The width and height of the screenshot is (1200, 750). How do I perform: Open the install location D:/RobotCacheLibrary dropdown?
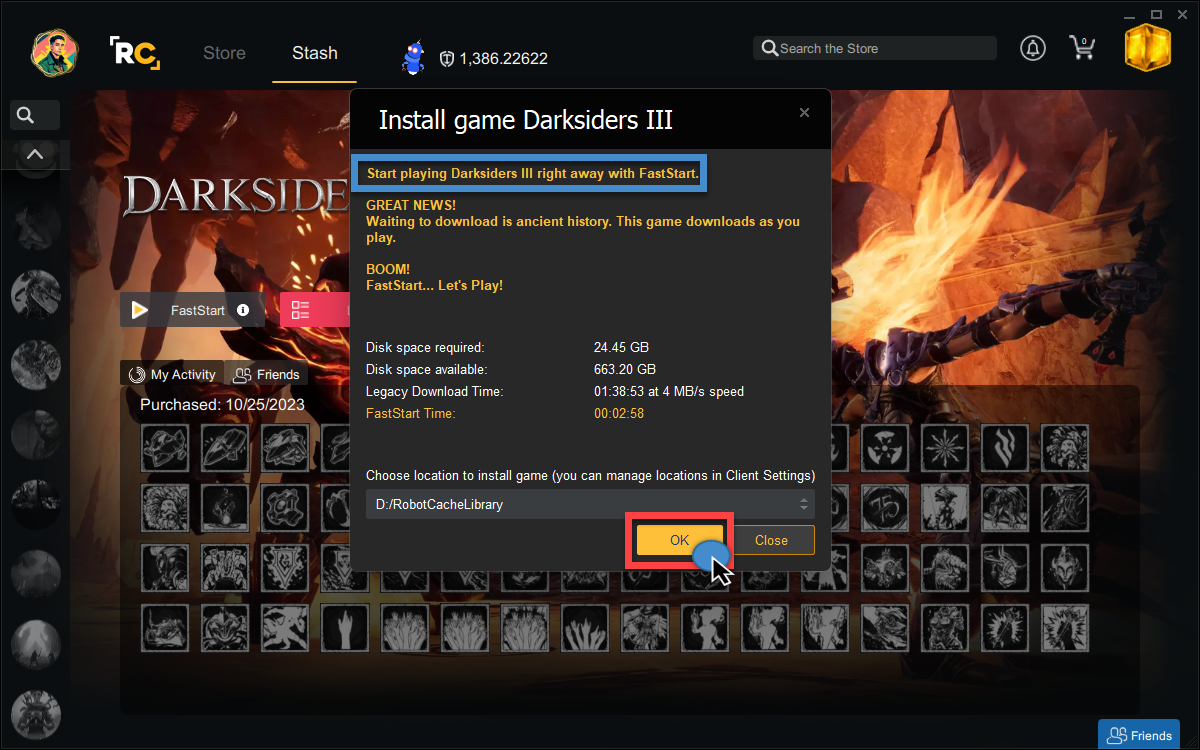pyautogui.click(x=590, y=504)
